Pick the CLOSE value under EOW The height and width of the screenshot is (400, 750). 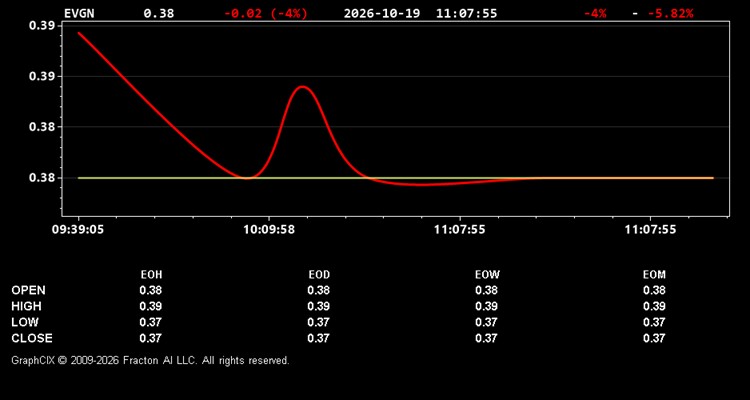[486, 338]
